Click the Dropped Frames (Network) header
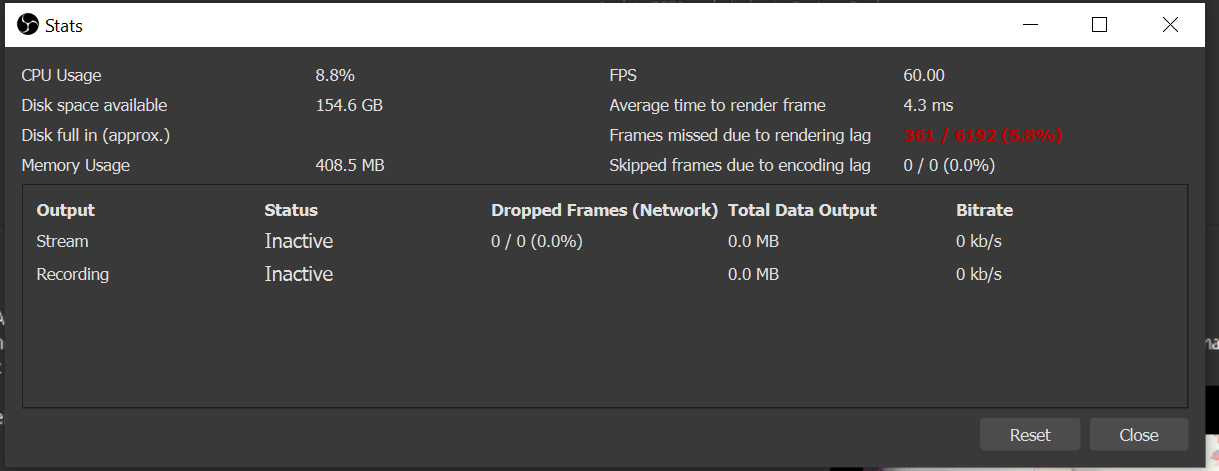1219x471 pixels. tap(604, 210)
